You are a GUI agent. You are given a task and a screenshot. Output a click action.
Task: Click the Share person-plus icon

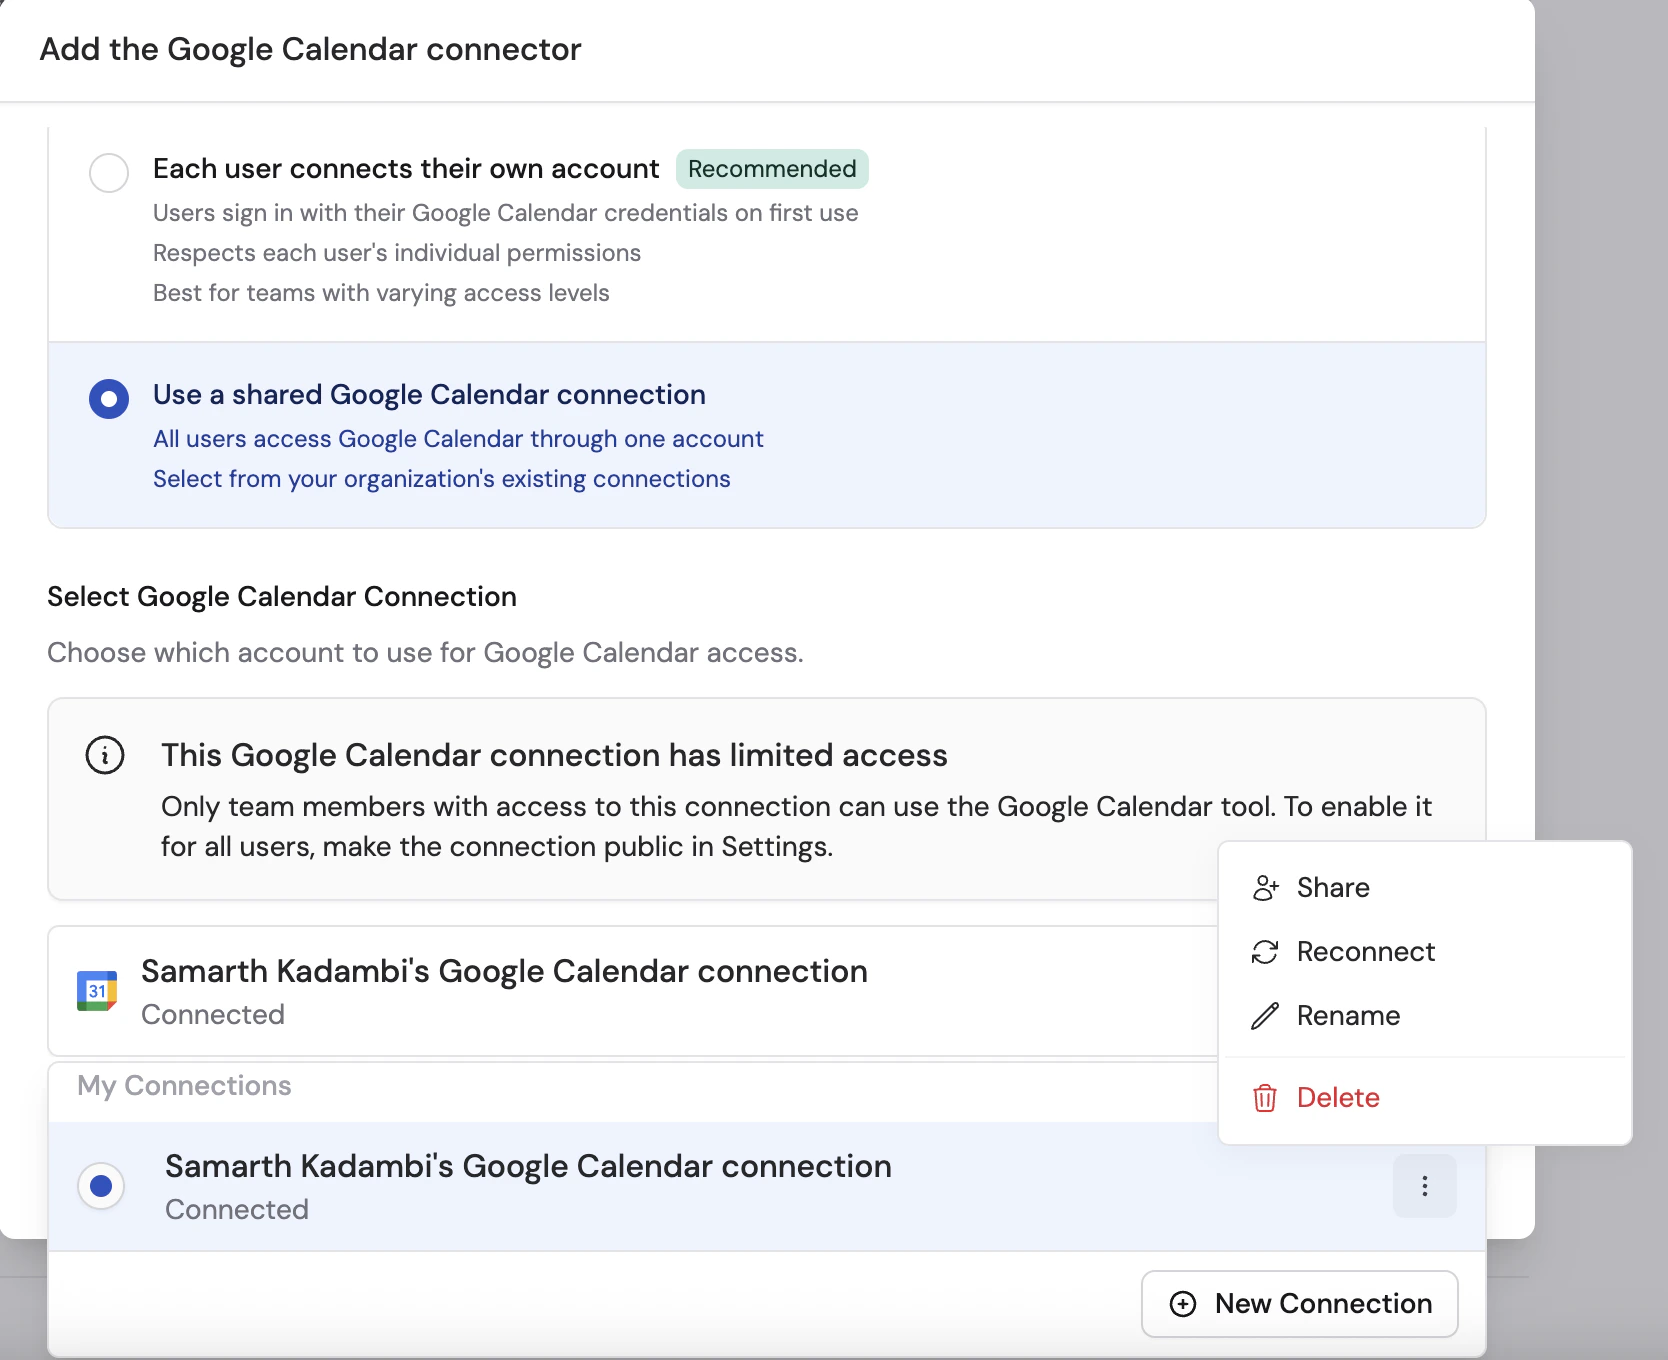pos(1265,888)
